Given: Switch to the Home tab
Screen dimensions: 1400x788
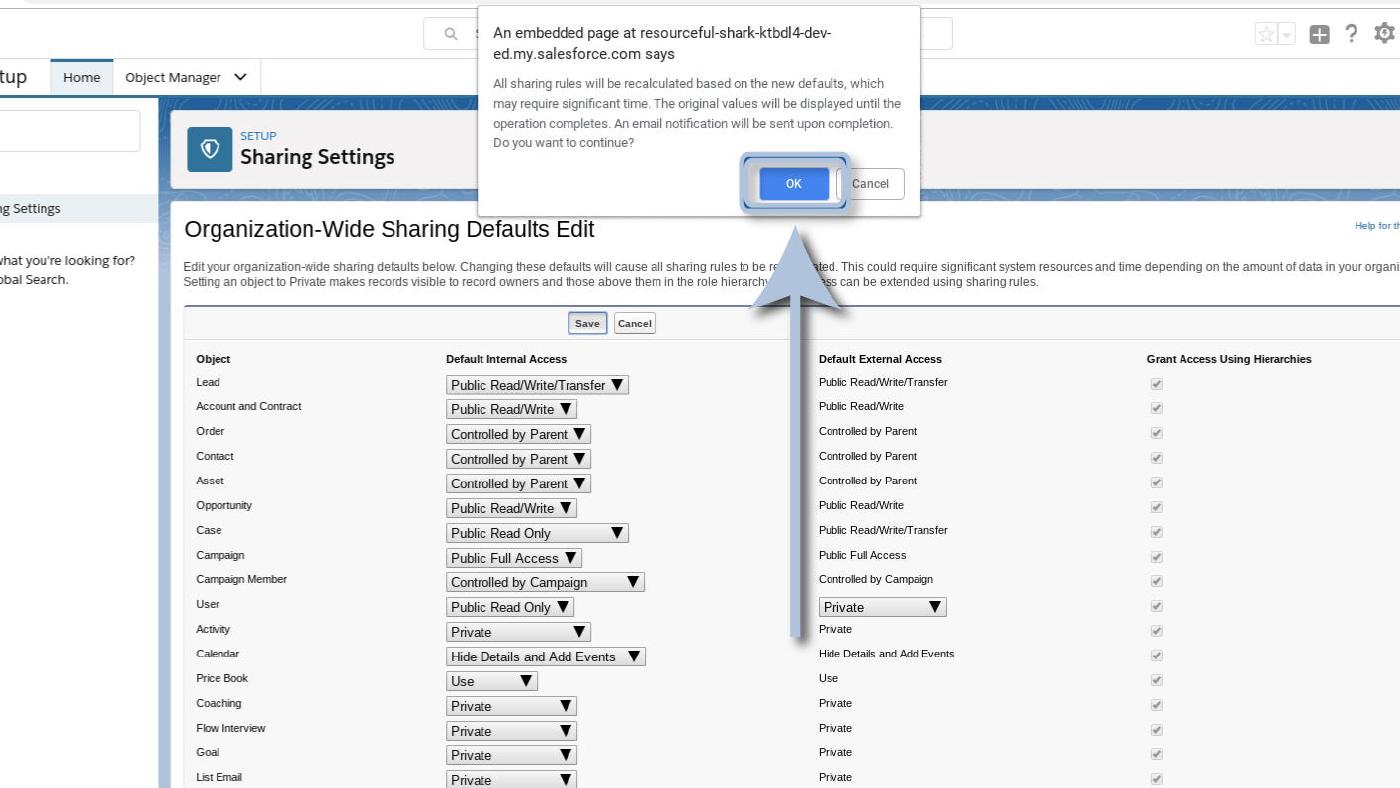Looking at the screenshot, I should (81, 77).
